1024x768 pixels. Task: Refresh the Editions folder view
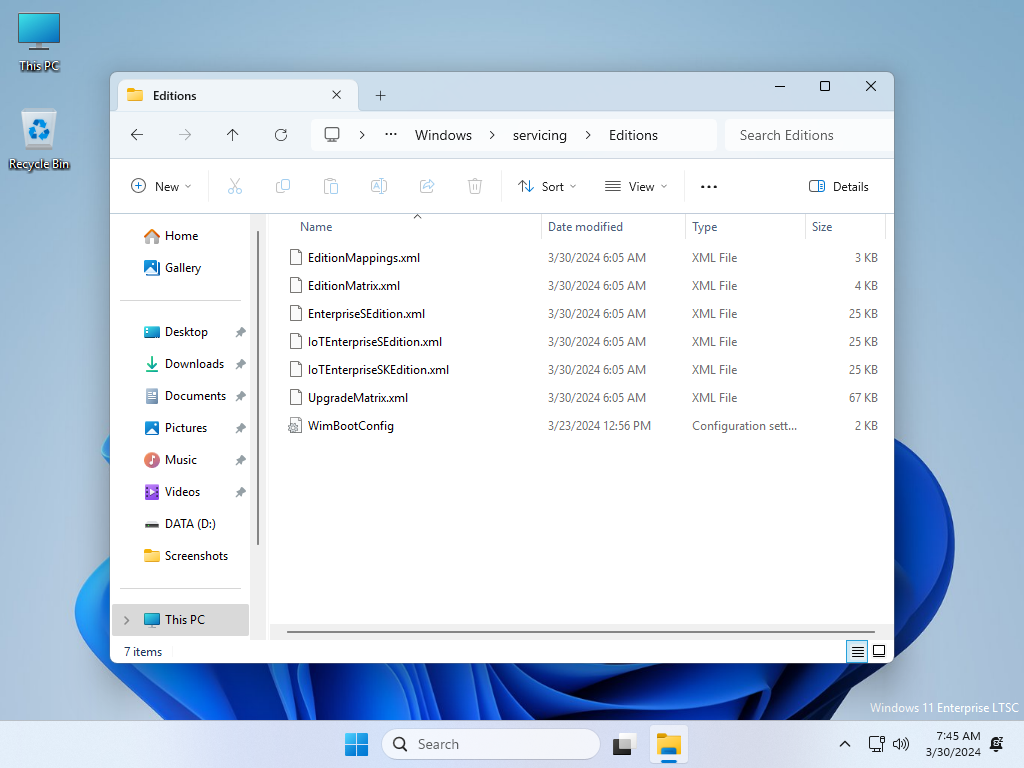(281, 135)
